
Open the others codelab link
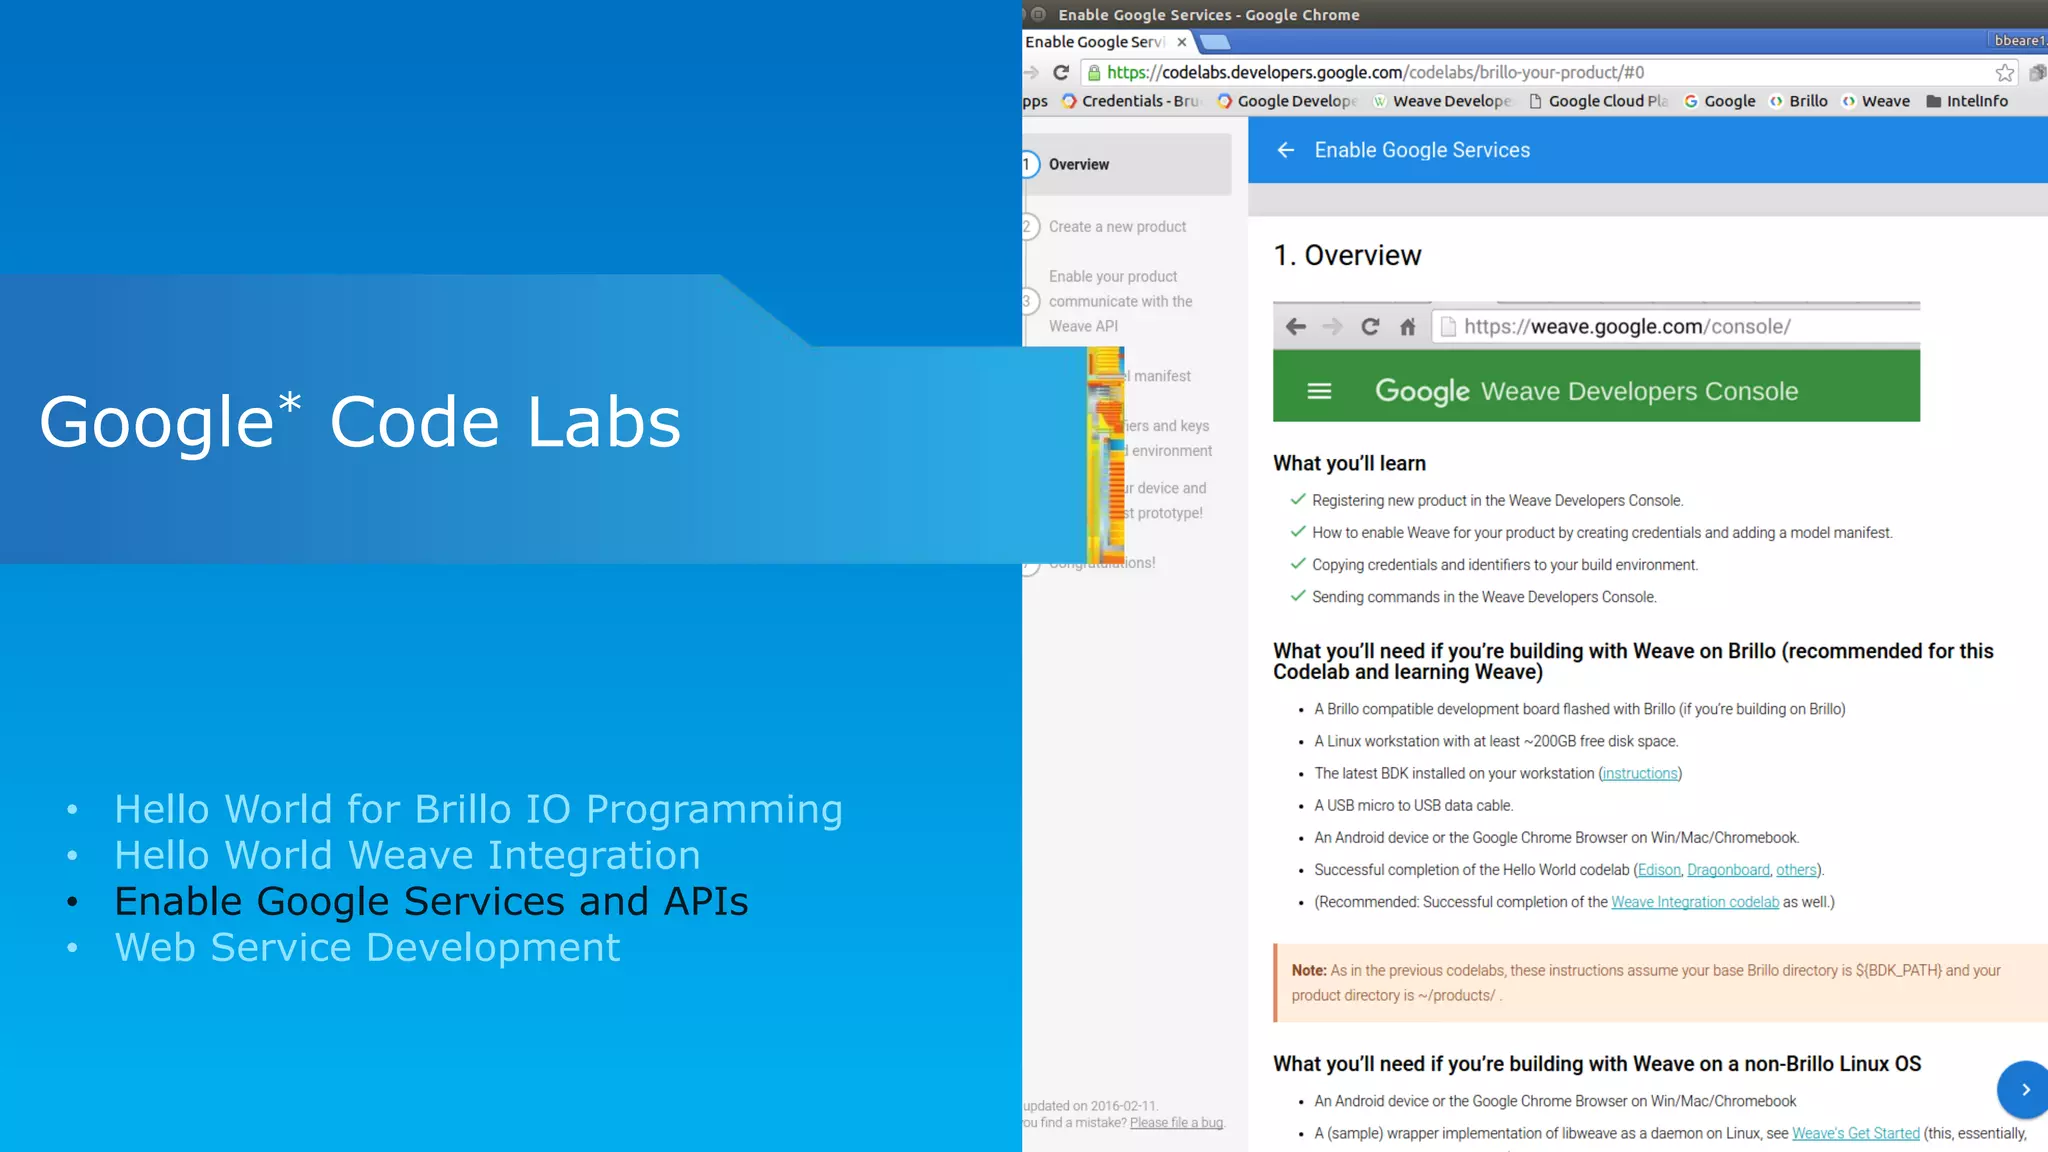point(1796,870)
